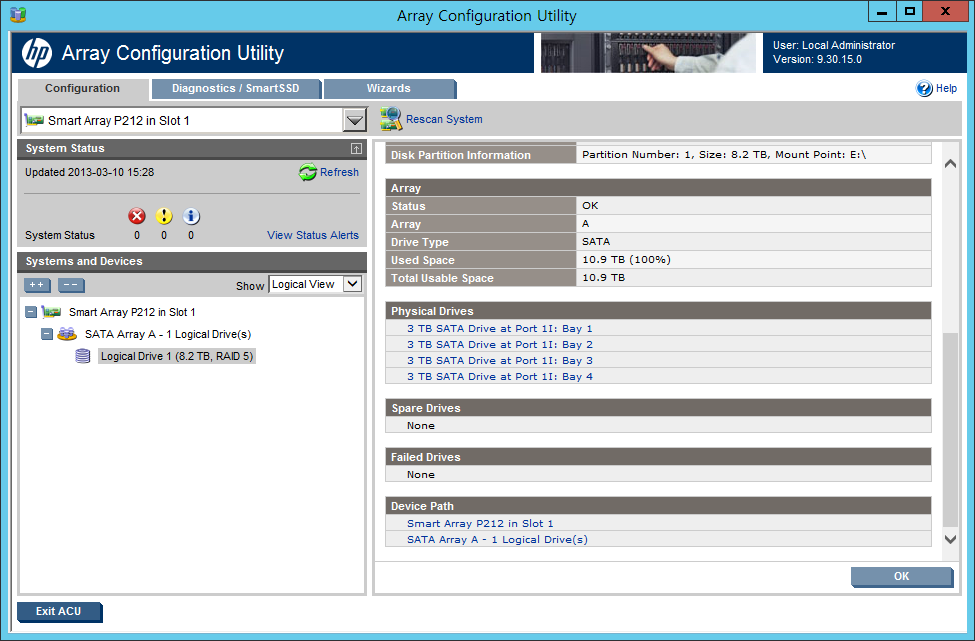Viewport: 975px width, 641px height.
Task: Click the Help question mark icon
Action: click(924, 88)
